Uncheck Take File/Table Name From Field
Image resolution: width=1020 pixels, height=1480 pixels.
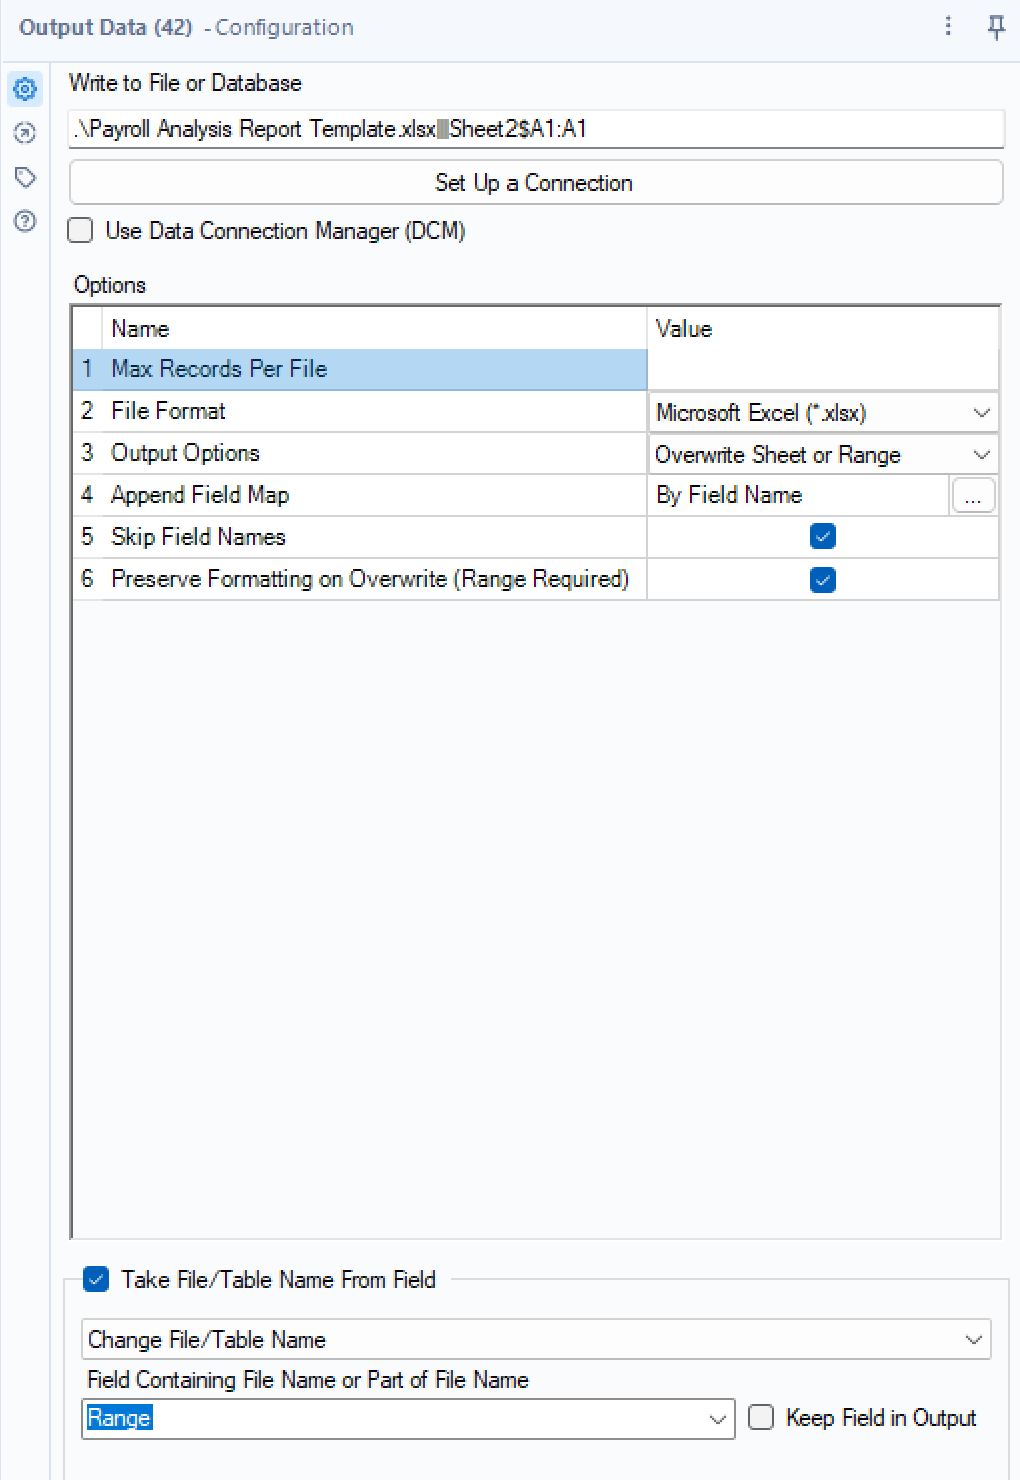96,1279
